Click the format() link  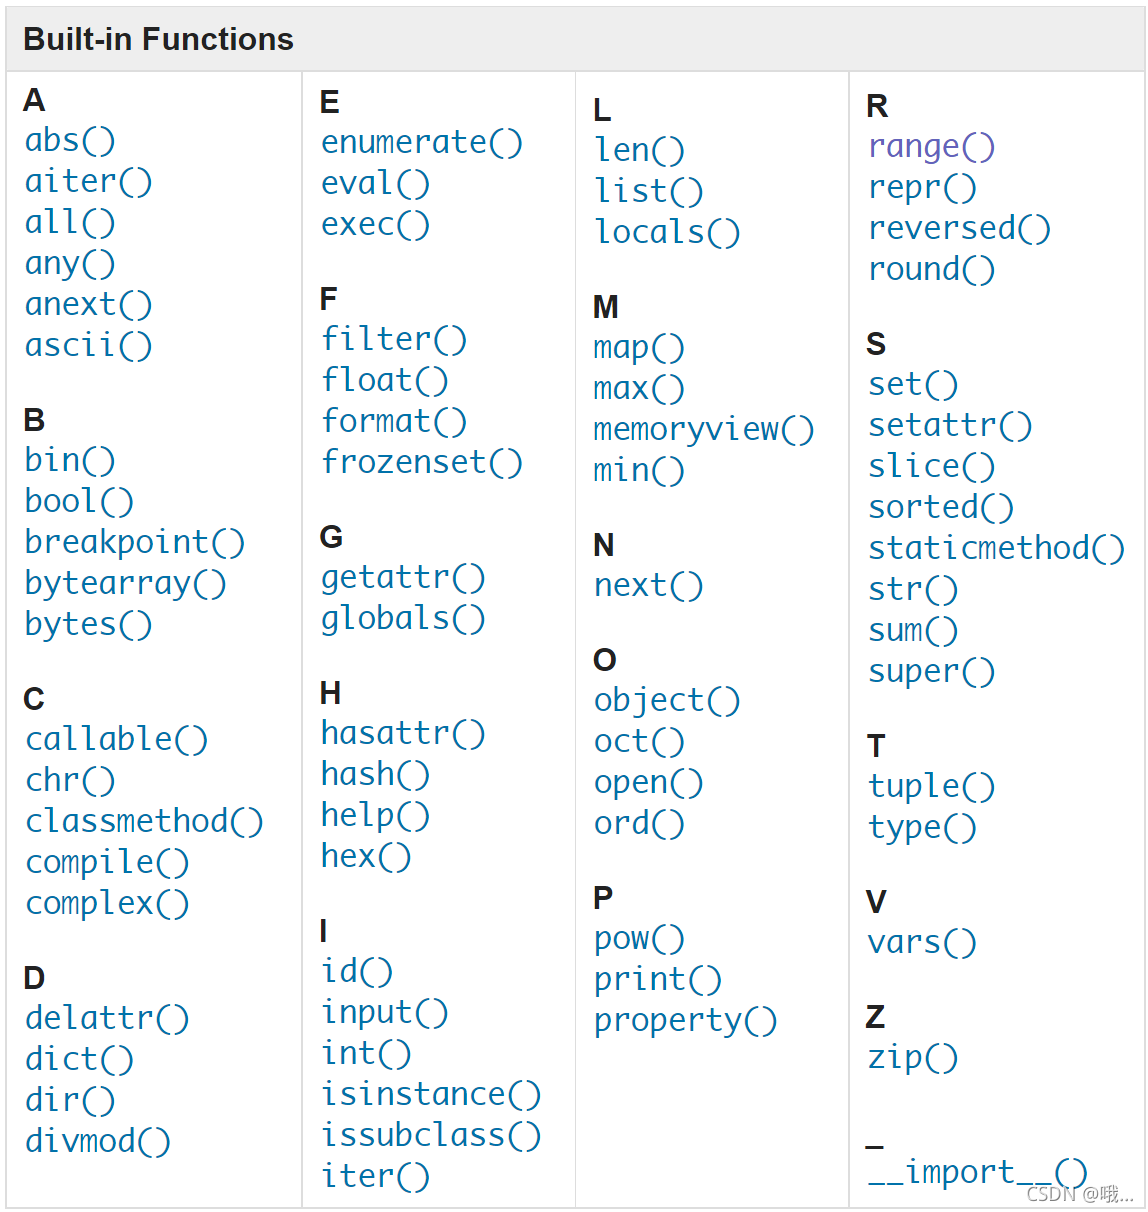click(x=394, y=422)
